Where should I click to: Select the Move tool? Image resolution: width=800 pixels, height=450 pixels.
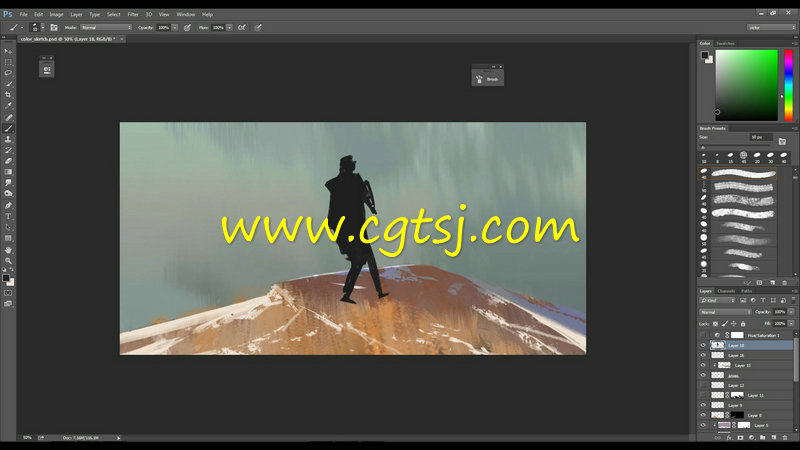(8, 51)
